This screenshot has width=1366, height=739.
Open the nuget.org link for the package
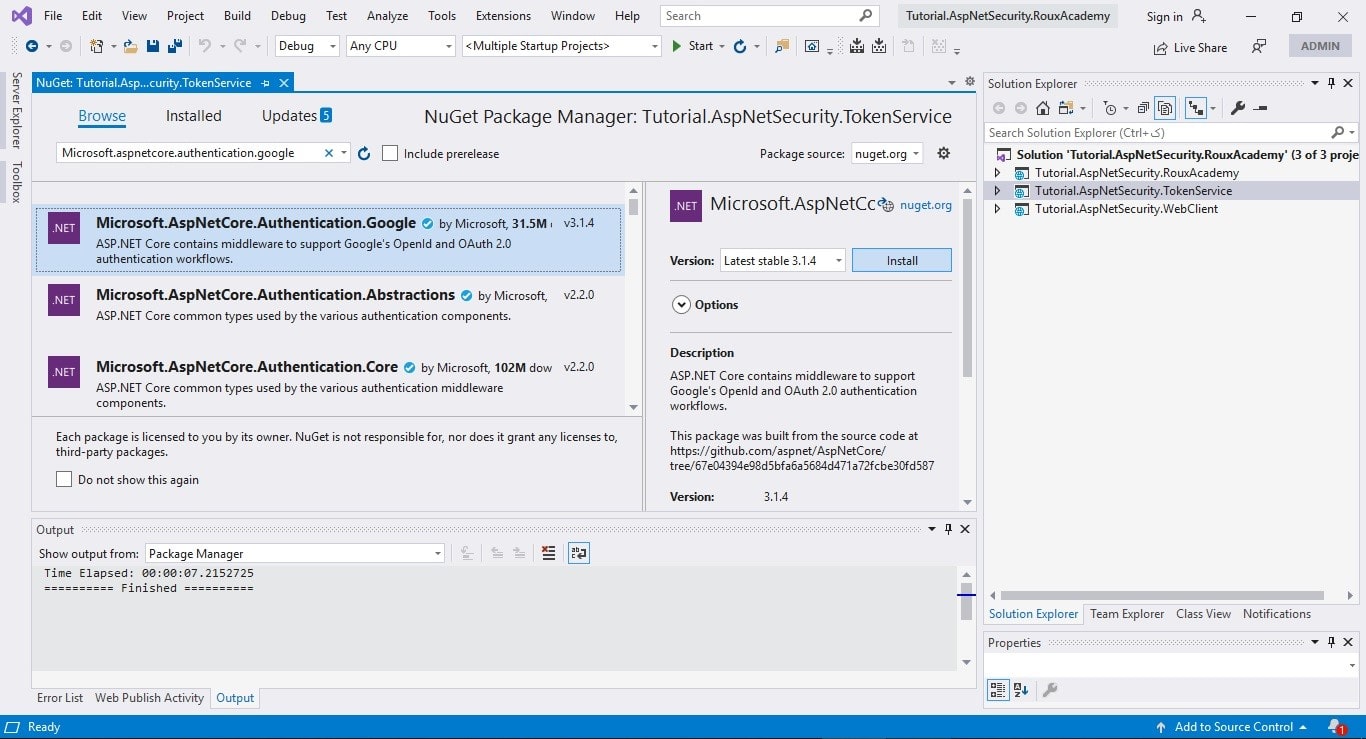[924, 205]
